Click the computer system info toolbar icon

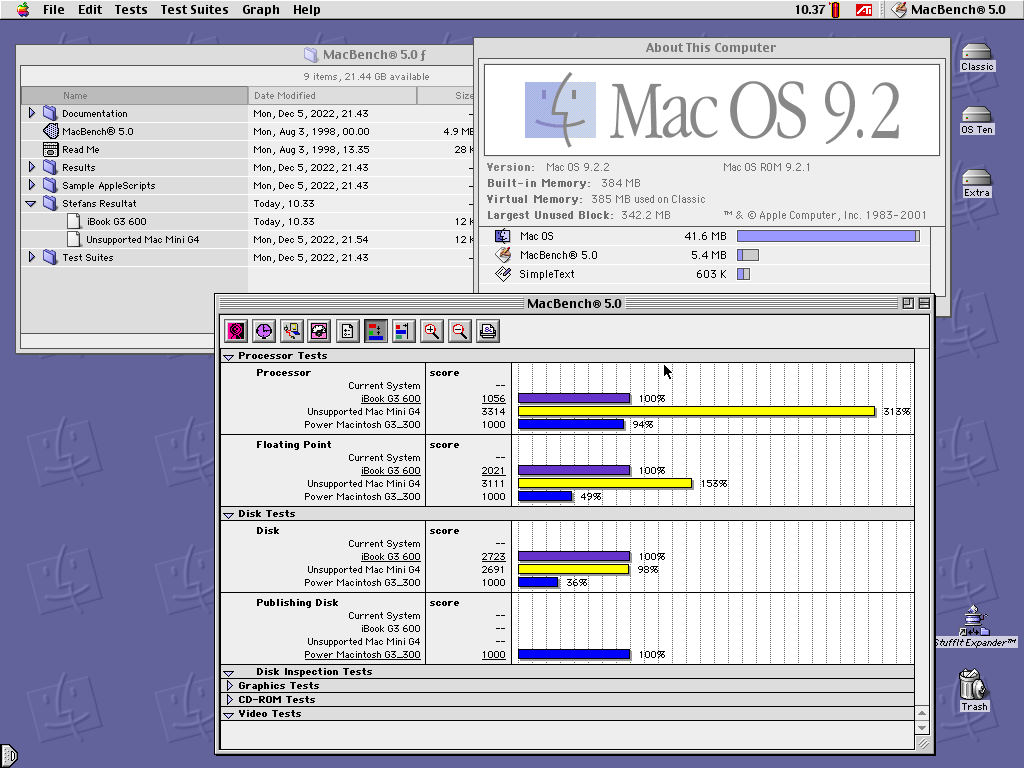[292, 331]
